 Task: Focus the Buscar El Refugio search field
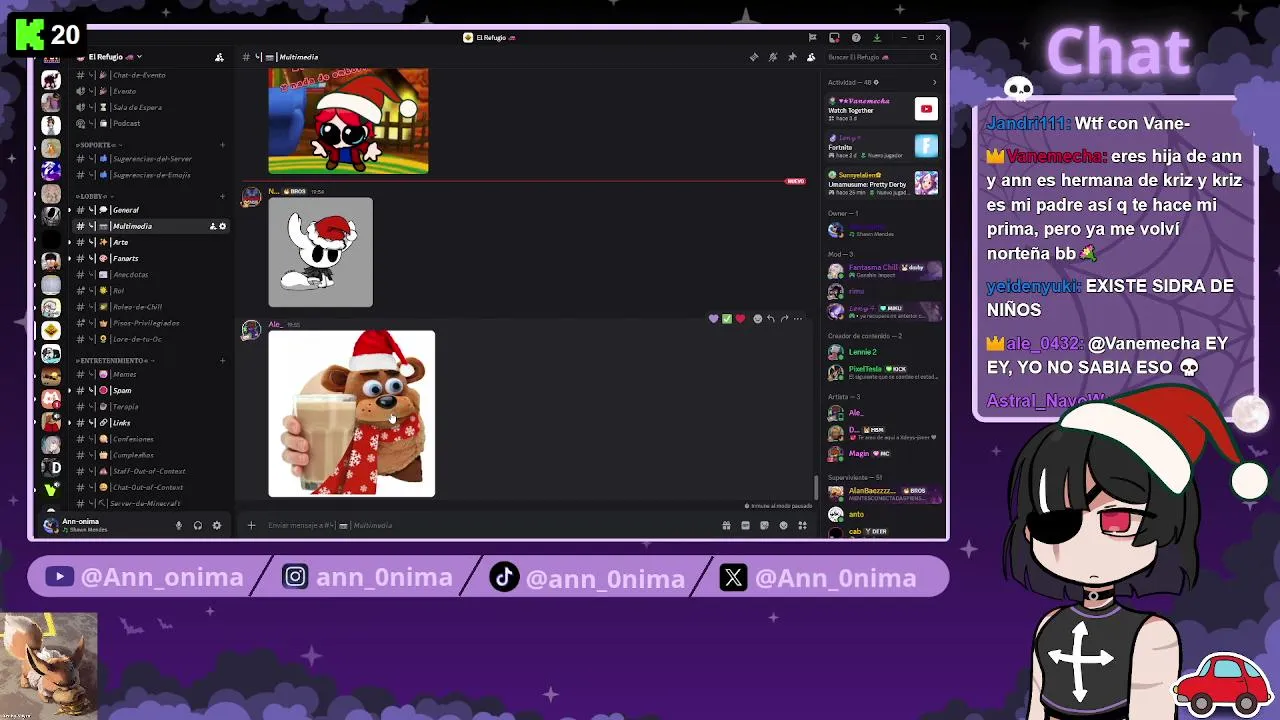tap(882, 57)
